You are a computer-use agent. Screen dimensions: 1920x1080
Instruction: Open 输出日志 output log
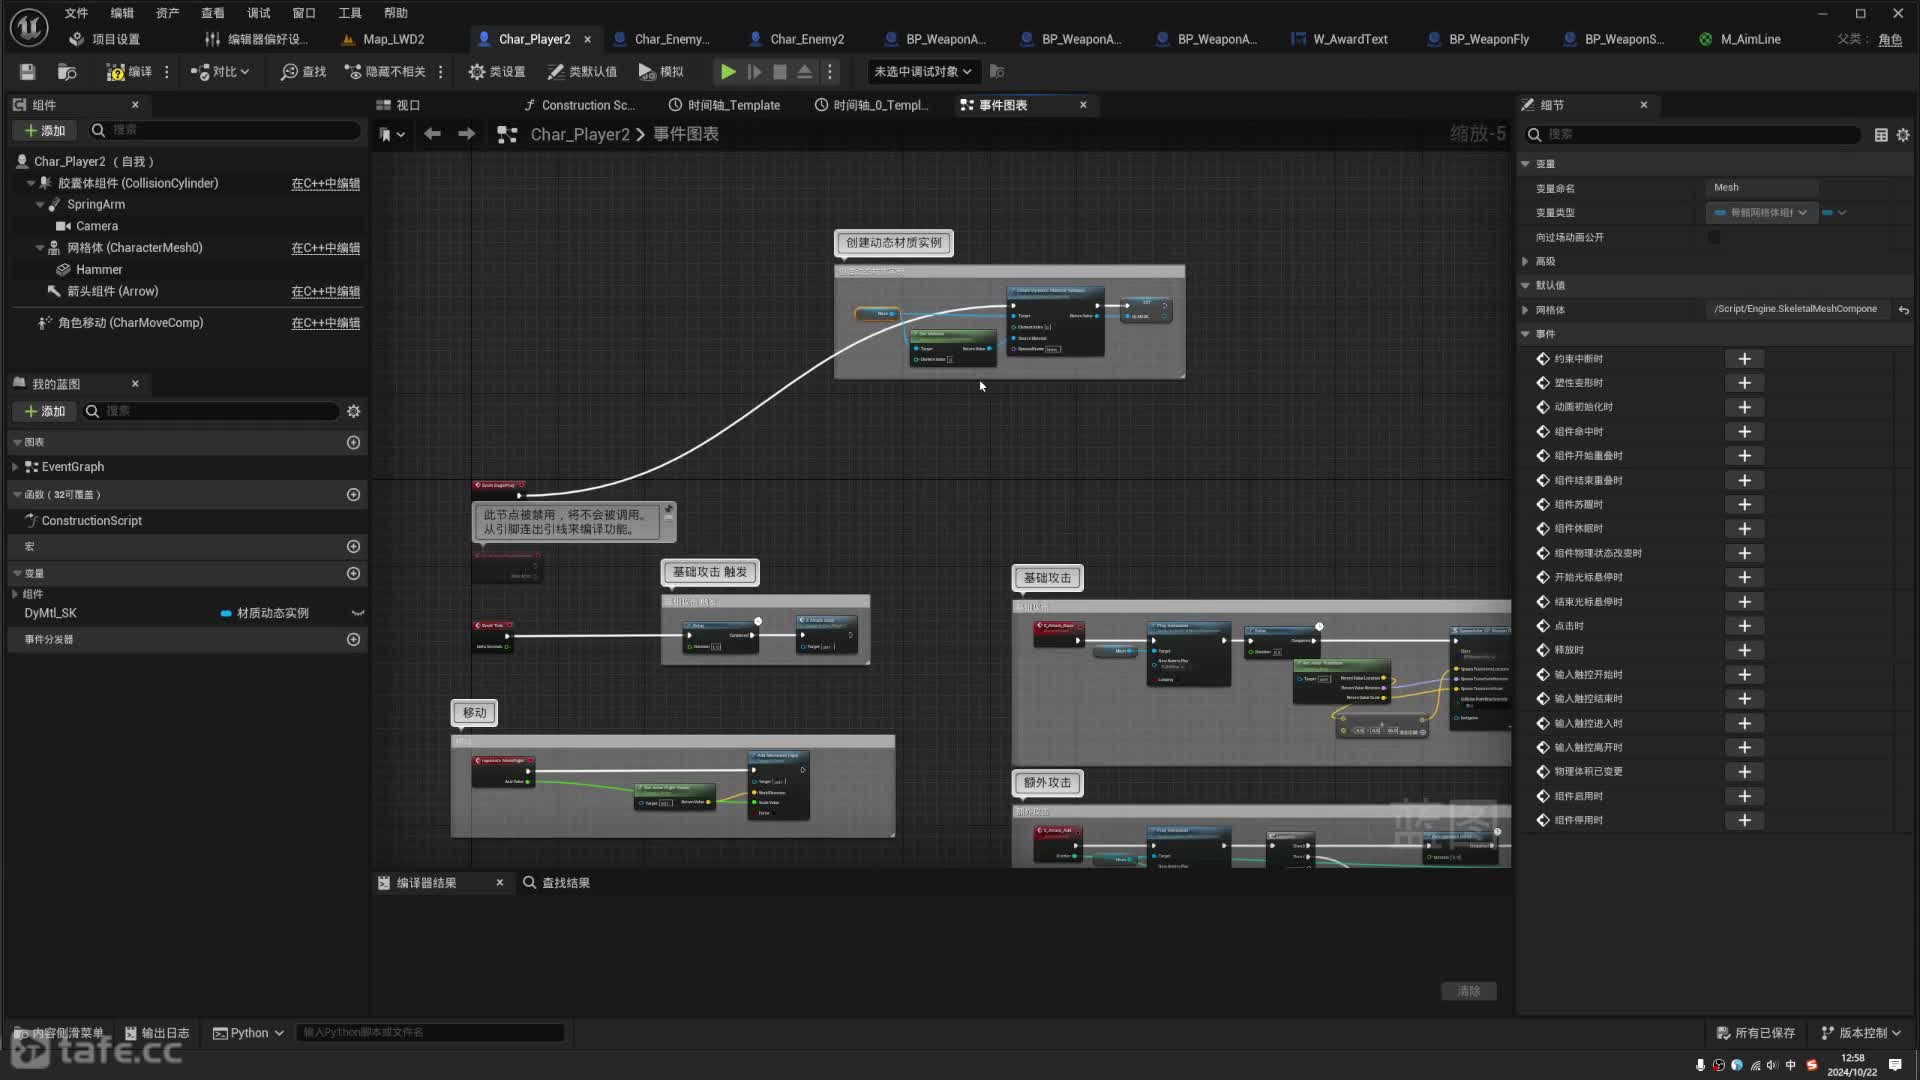click(x=157, y=1033)
